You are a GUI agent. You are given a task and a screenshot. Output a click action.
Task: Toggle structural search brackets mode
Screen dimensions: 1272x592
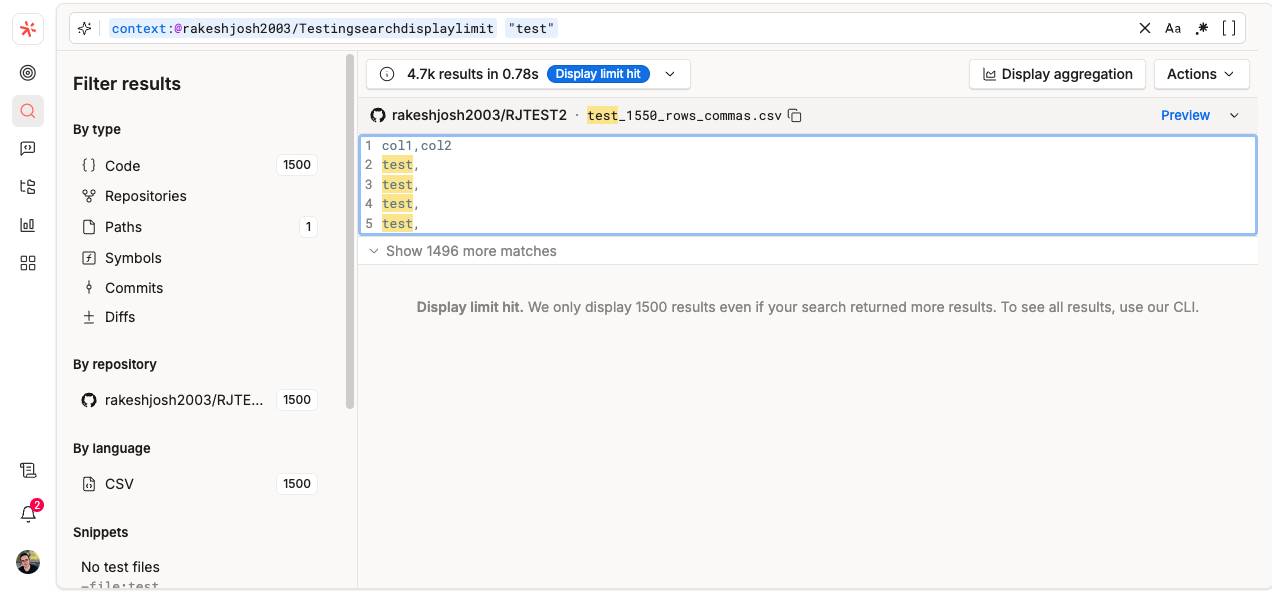[x=1229, y=28]
